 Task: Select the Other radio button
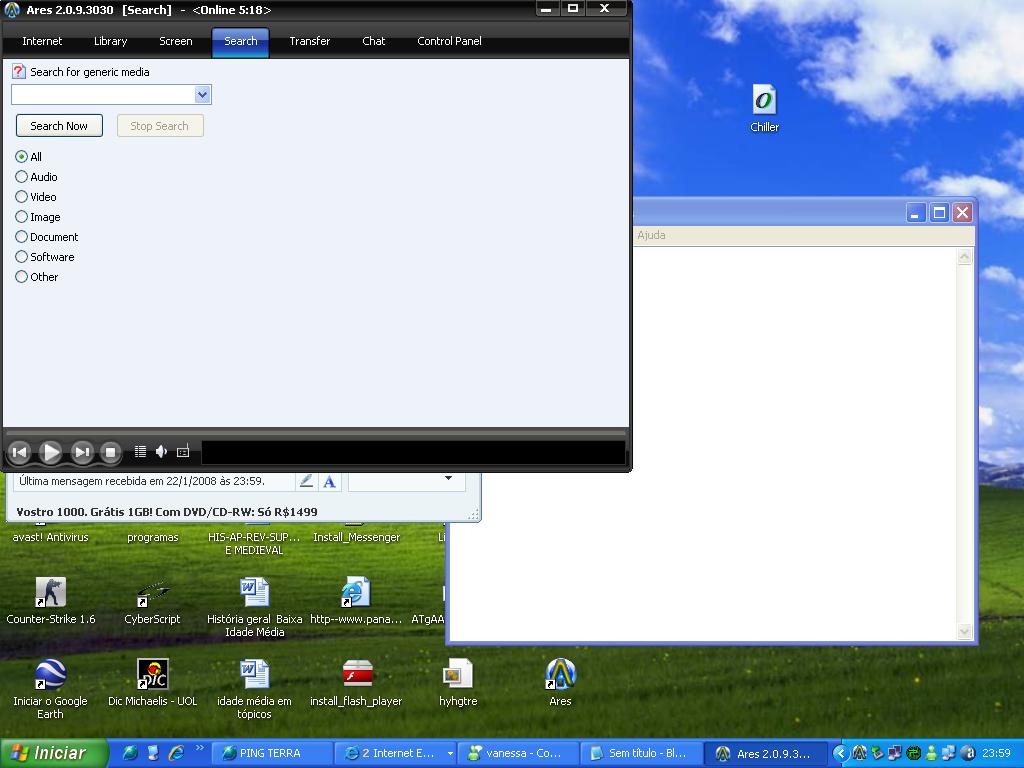(x=22, y=276)
